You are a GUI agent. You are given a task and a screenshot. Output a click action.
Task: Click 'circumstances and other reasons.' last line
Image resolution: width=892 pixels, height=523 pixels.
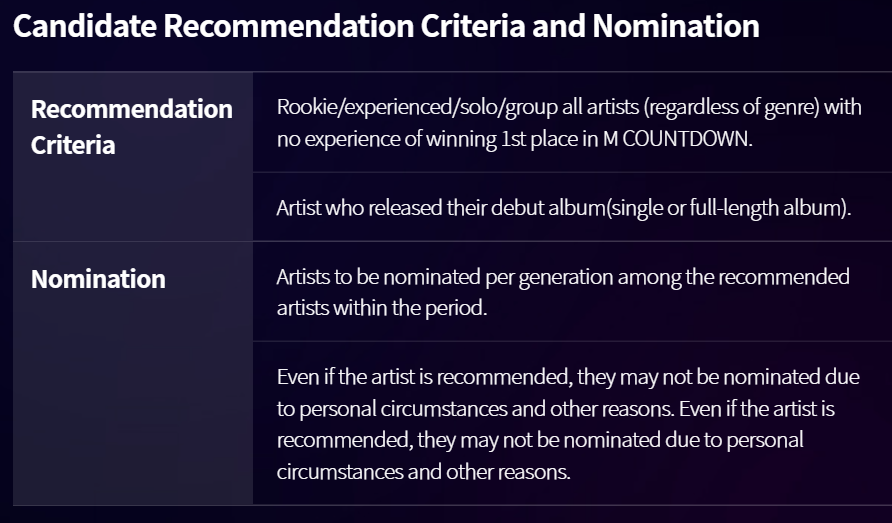[423, 472]
